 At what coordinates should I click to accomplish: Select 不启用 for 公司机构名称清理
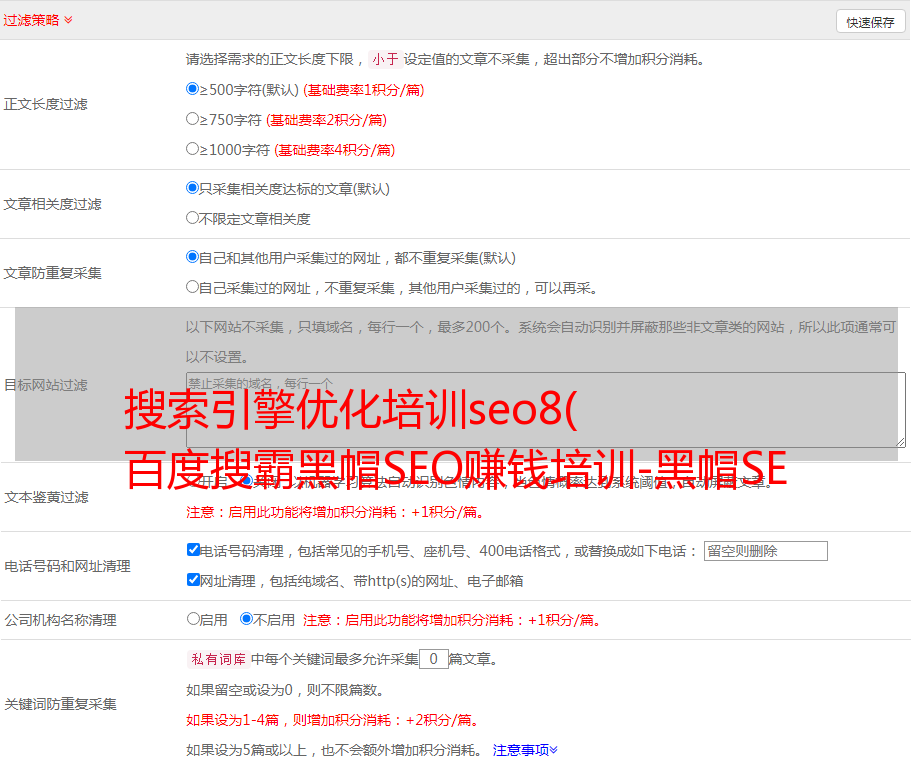click(246, 619)
